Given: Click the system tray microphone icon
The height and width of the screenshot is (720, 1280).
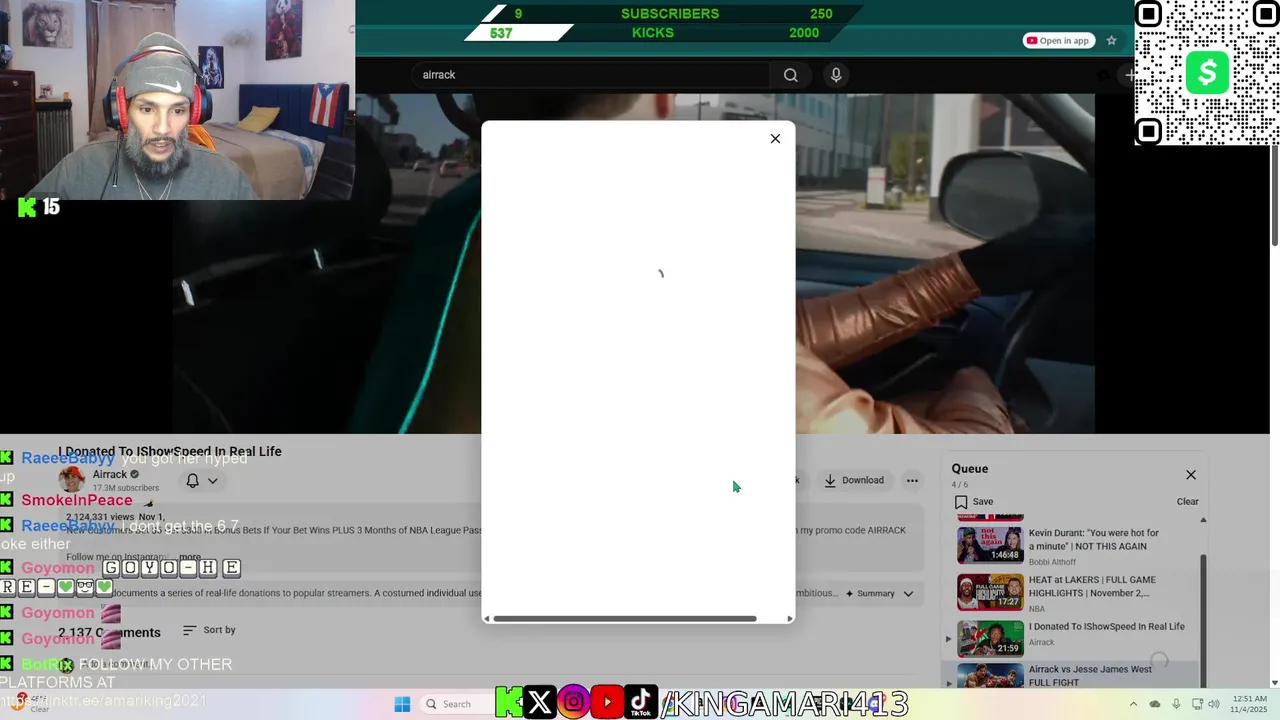Looking at the screenshot, I should click(1176, 704).
